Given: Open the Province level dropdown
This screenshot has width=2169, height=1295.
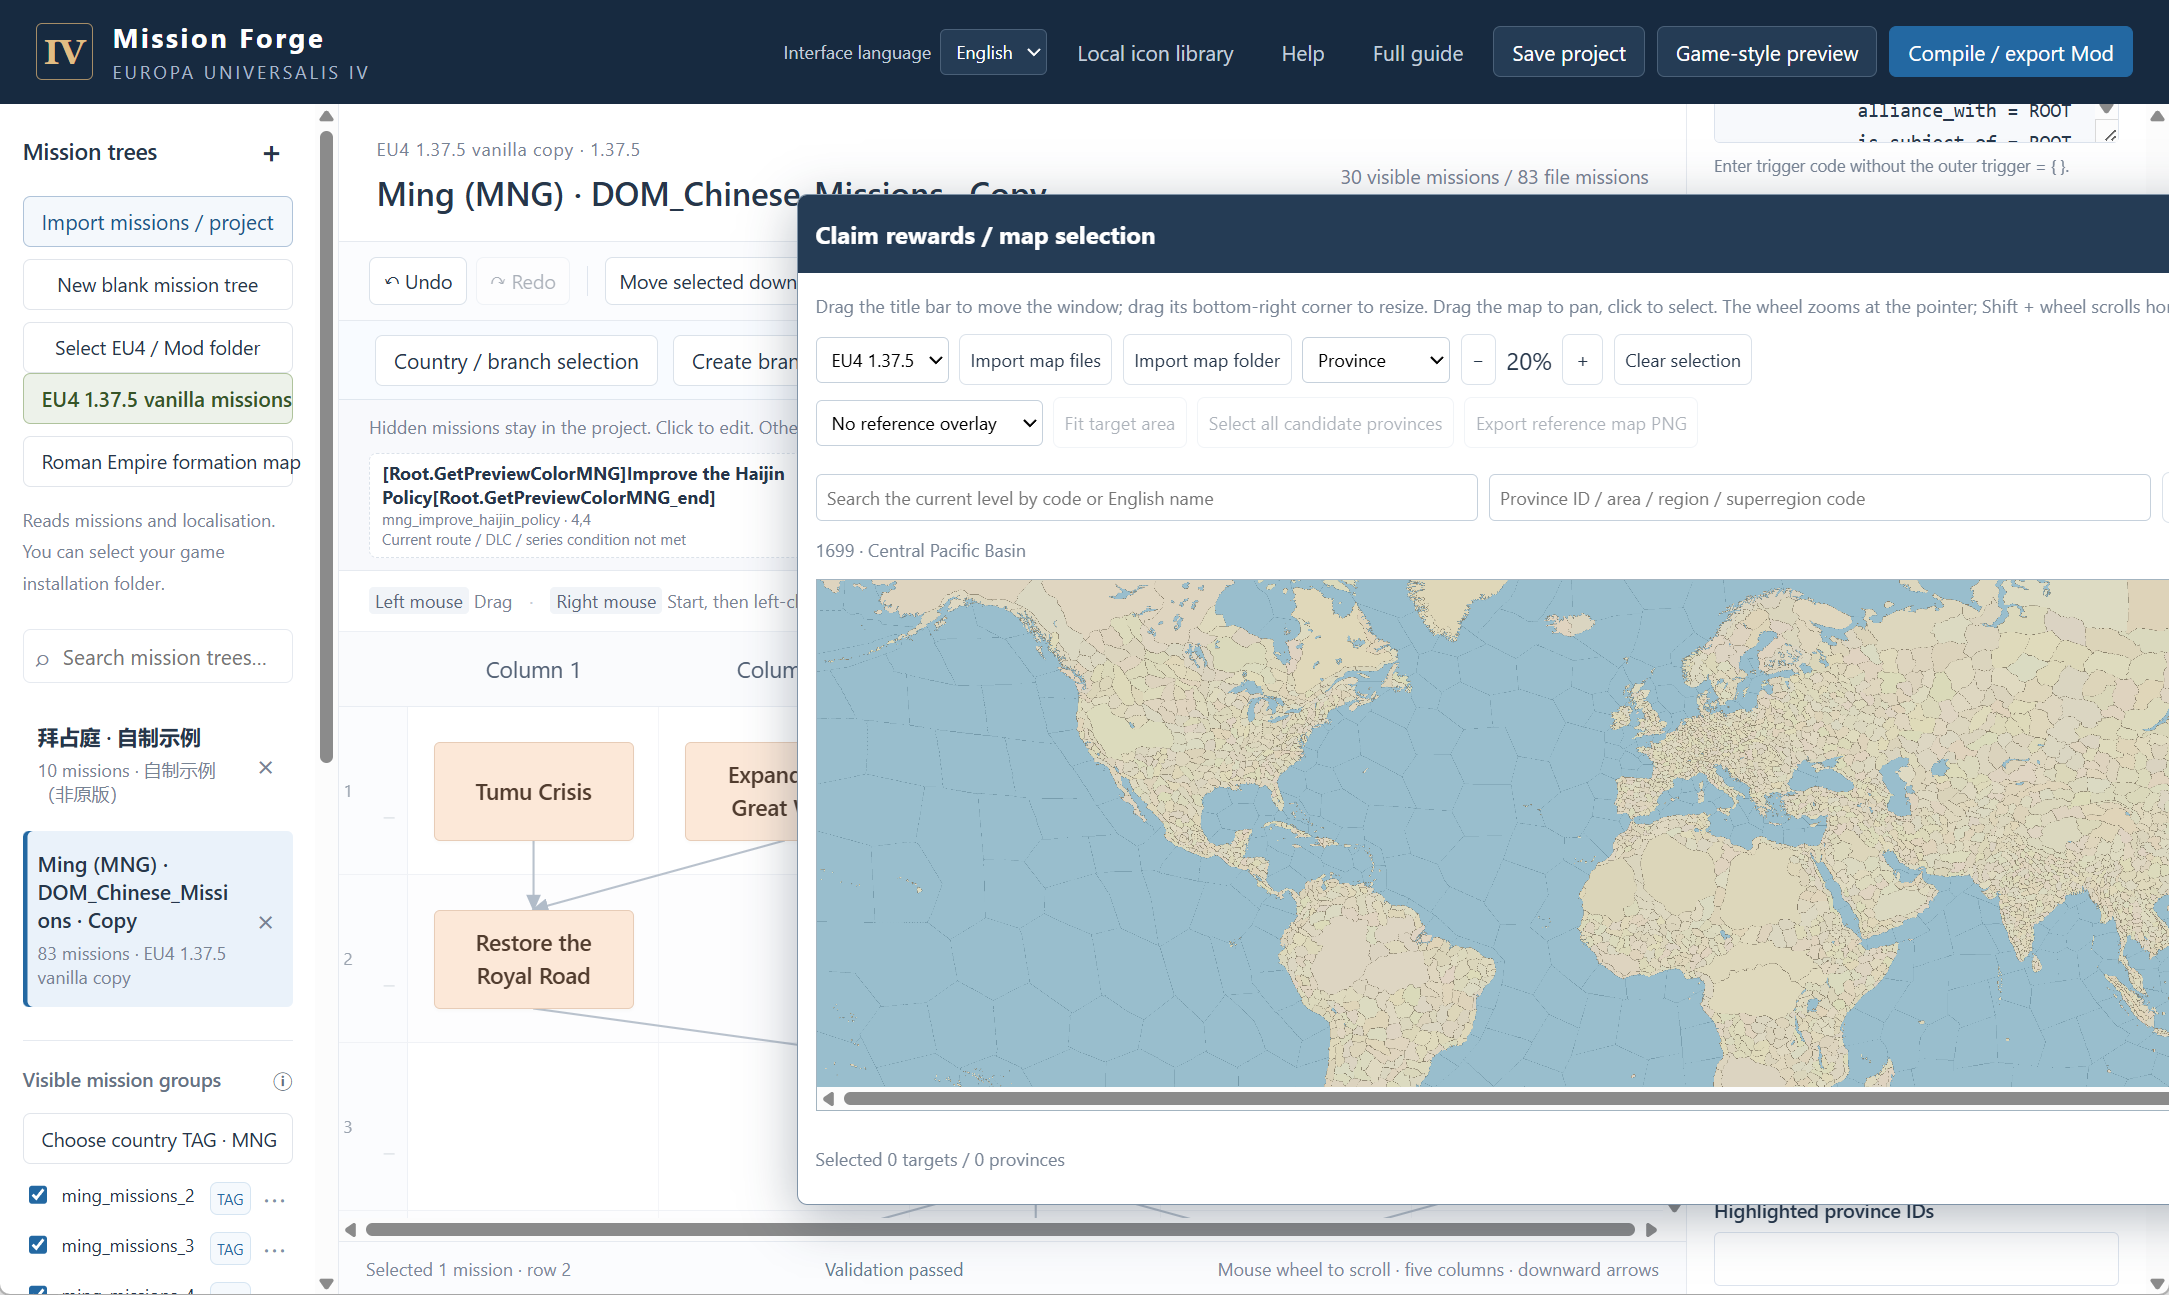Looking at the screenshot, I should click(1376, 361).
